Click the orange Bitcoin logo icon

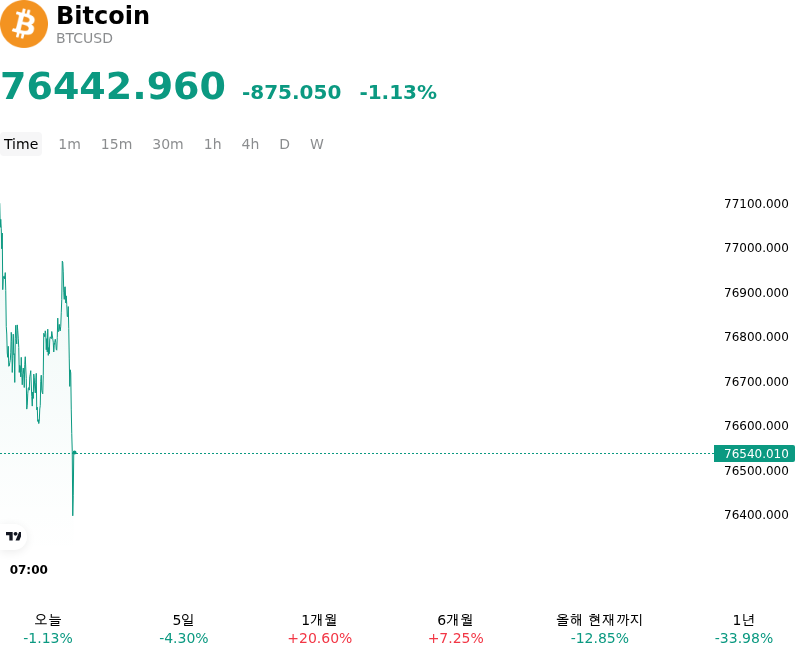[24, 24]
